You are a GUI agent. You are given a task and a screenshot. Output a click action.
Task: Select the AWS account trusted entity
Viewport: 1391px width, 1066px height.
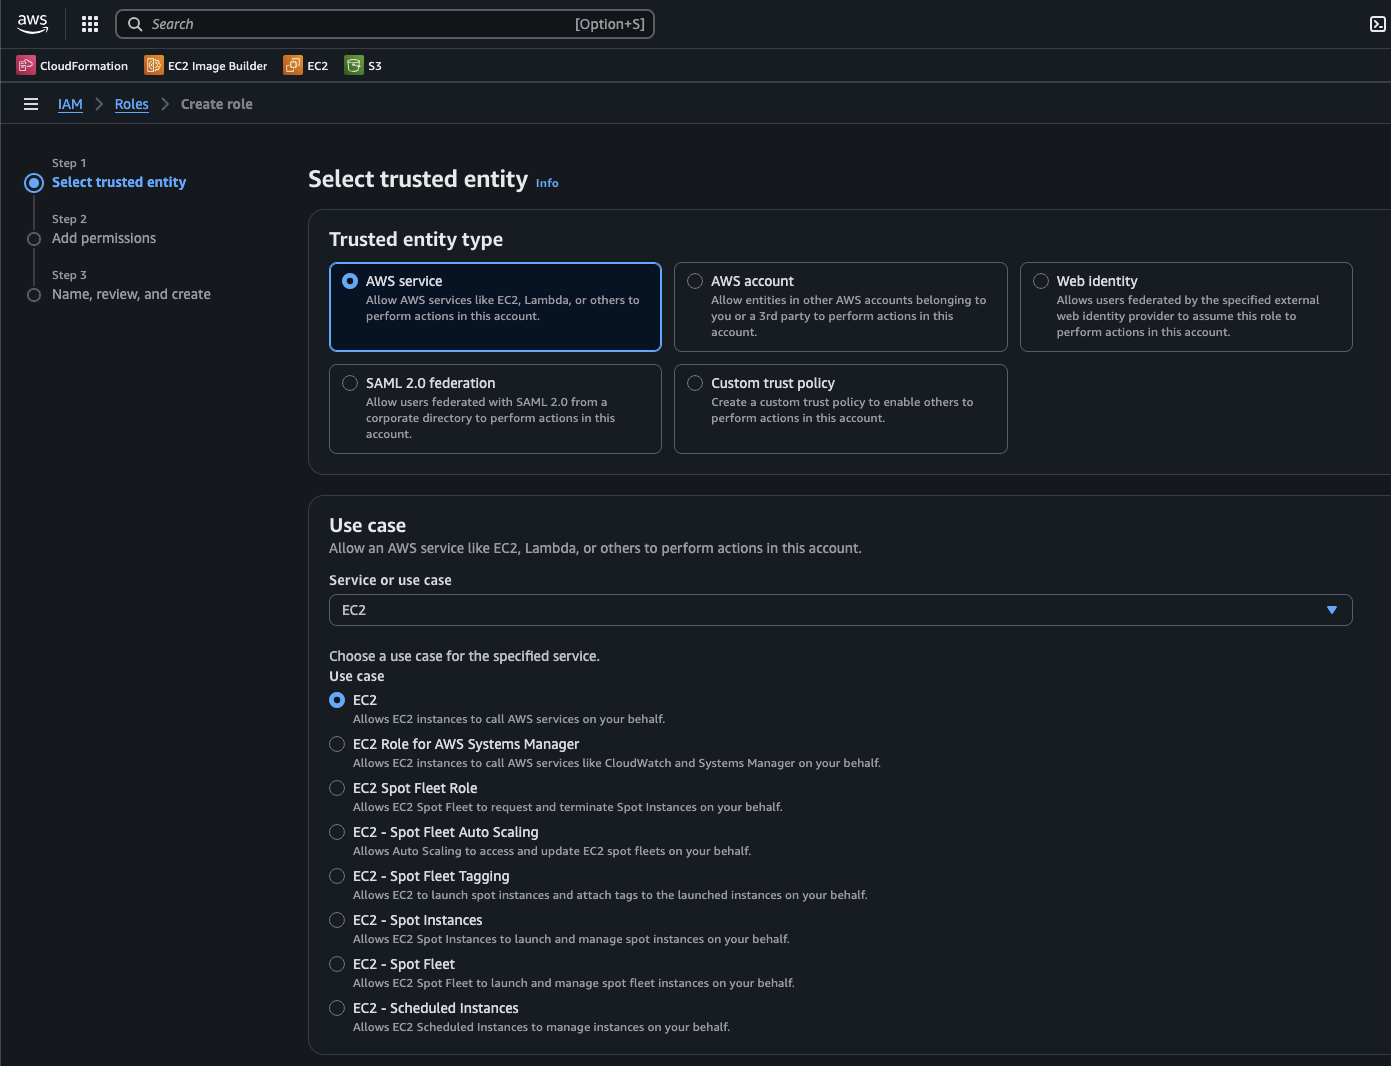tap(694, 281)
